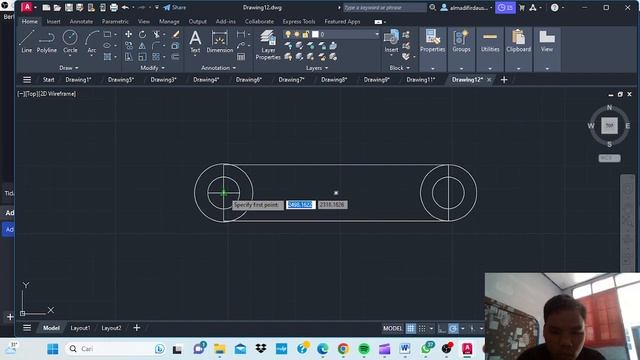Expand the Annotation panel
The image size is (640, 360).
coord(218,68)
